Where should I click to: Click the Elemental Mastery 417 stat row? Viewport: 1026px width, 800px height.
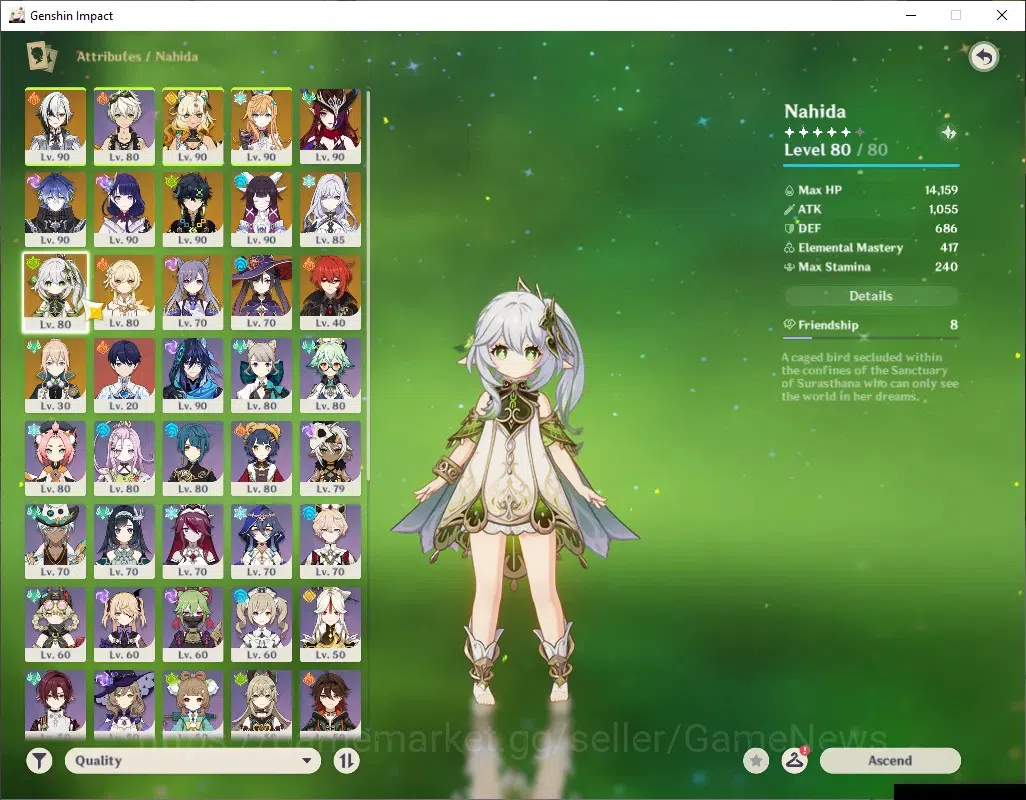871,248
